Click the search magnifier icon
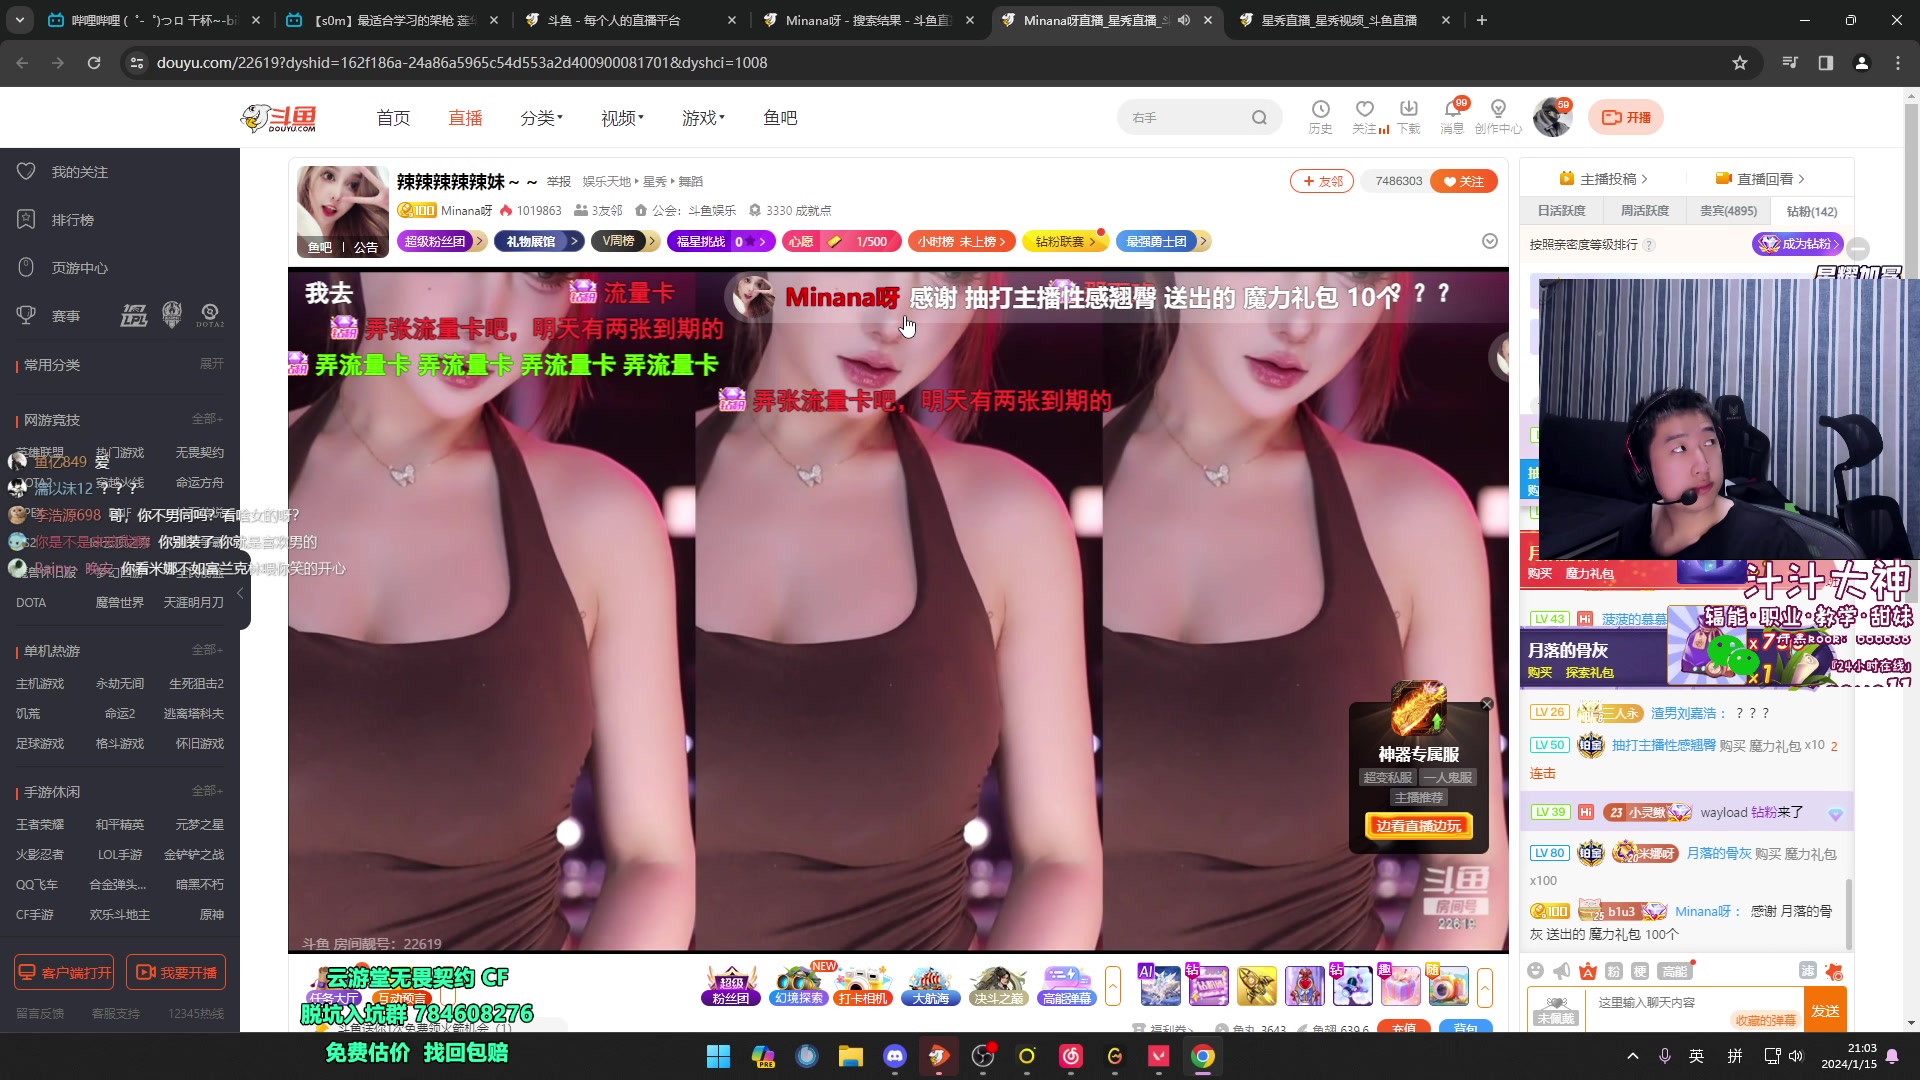Screen dimensions: 1920x1080 point(1259,118)
